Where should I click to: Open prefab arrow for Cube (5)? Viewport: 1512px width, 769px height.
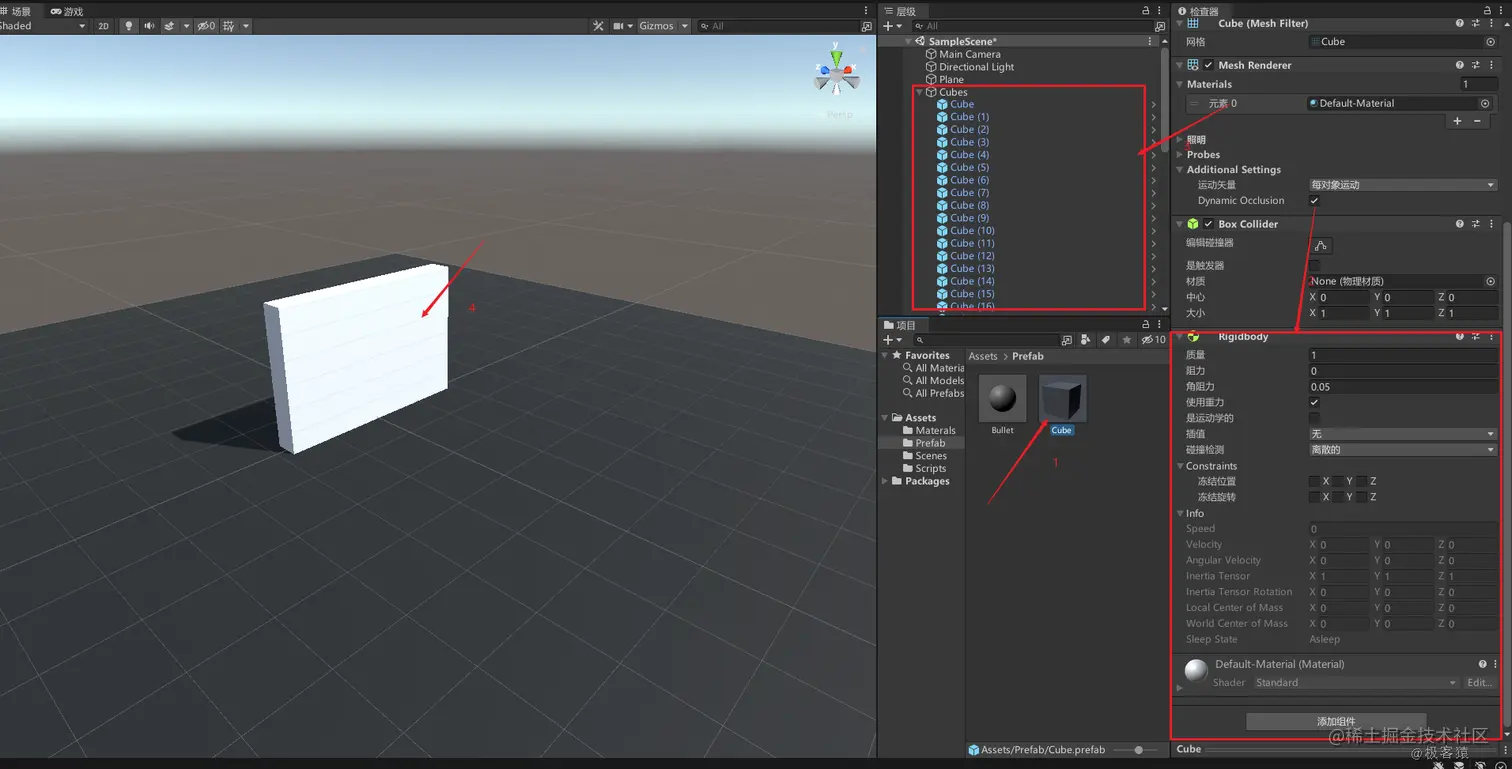coord(1153,168)
